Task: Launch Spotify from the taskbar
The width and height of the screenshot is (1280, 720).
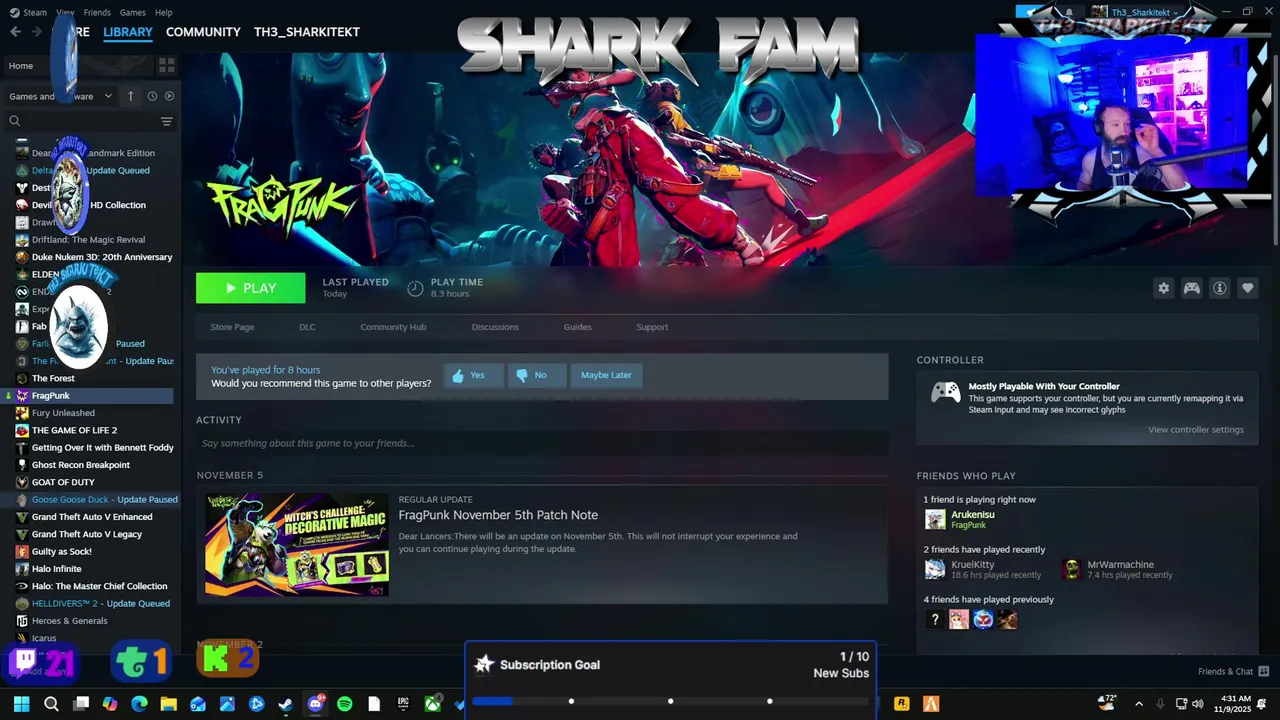Action: point(345,704)
